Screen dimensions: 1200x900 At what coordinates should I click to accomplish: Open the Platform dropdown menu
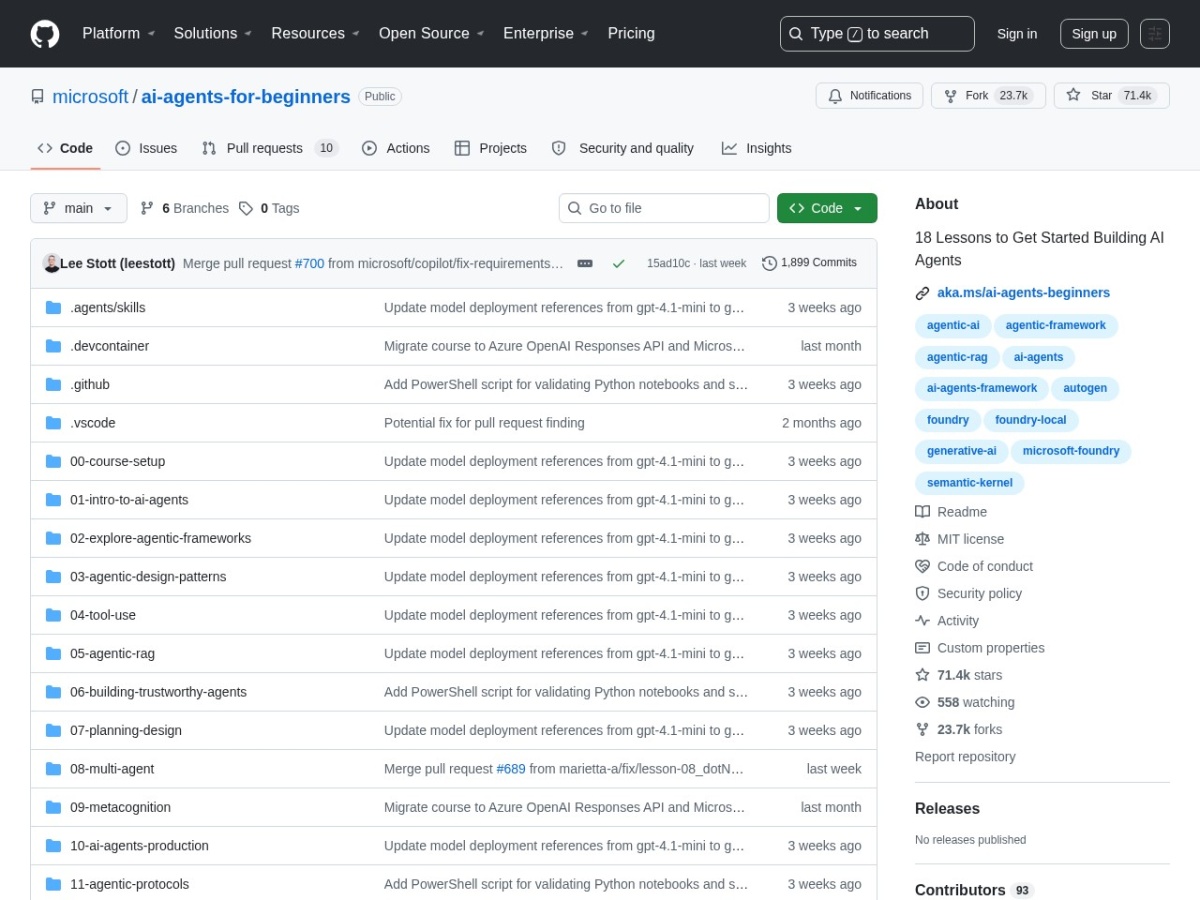pos(118,33)
